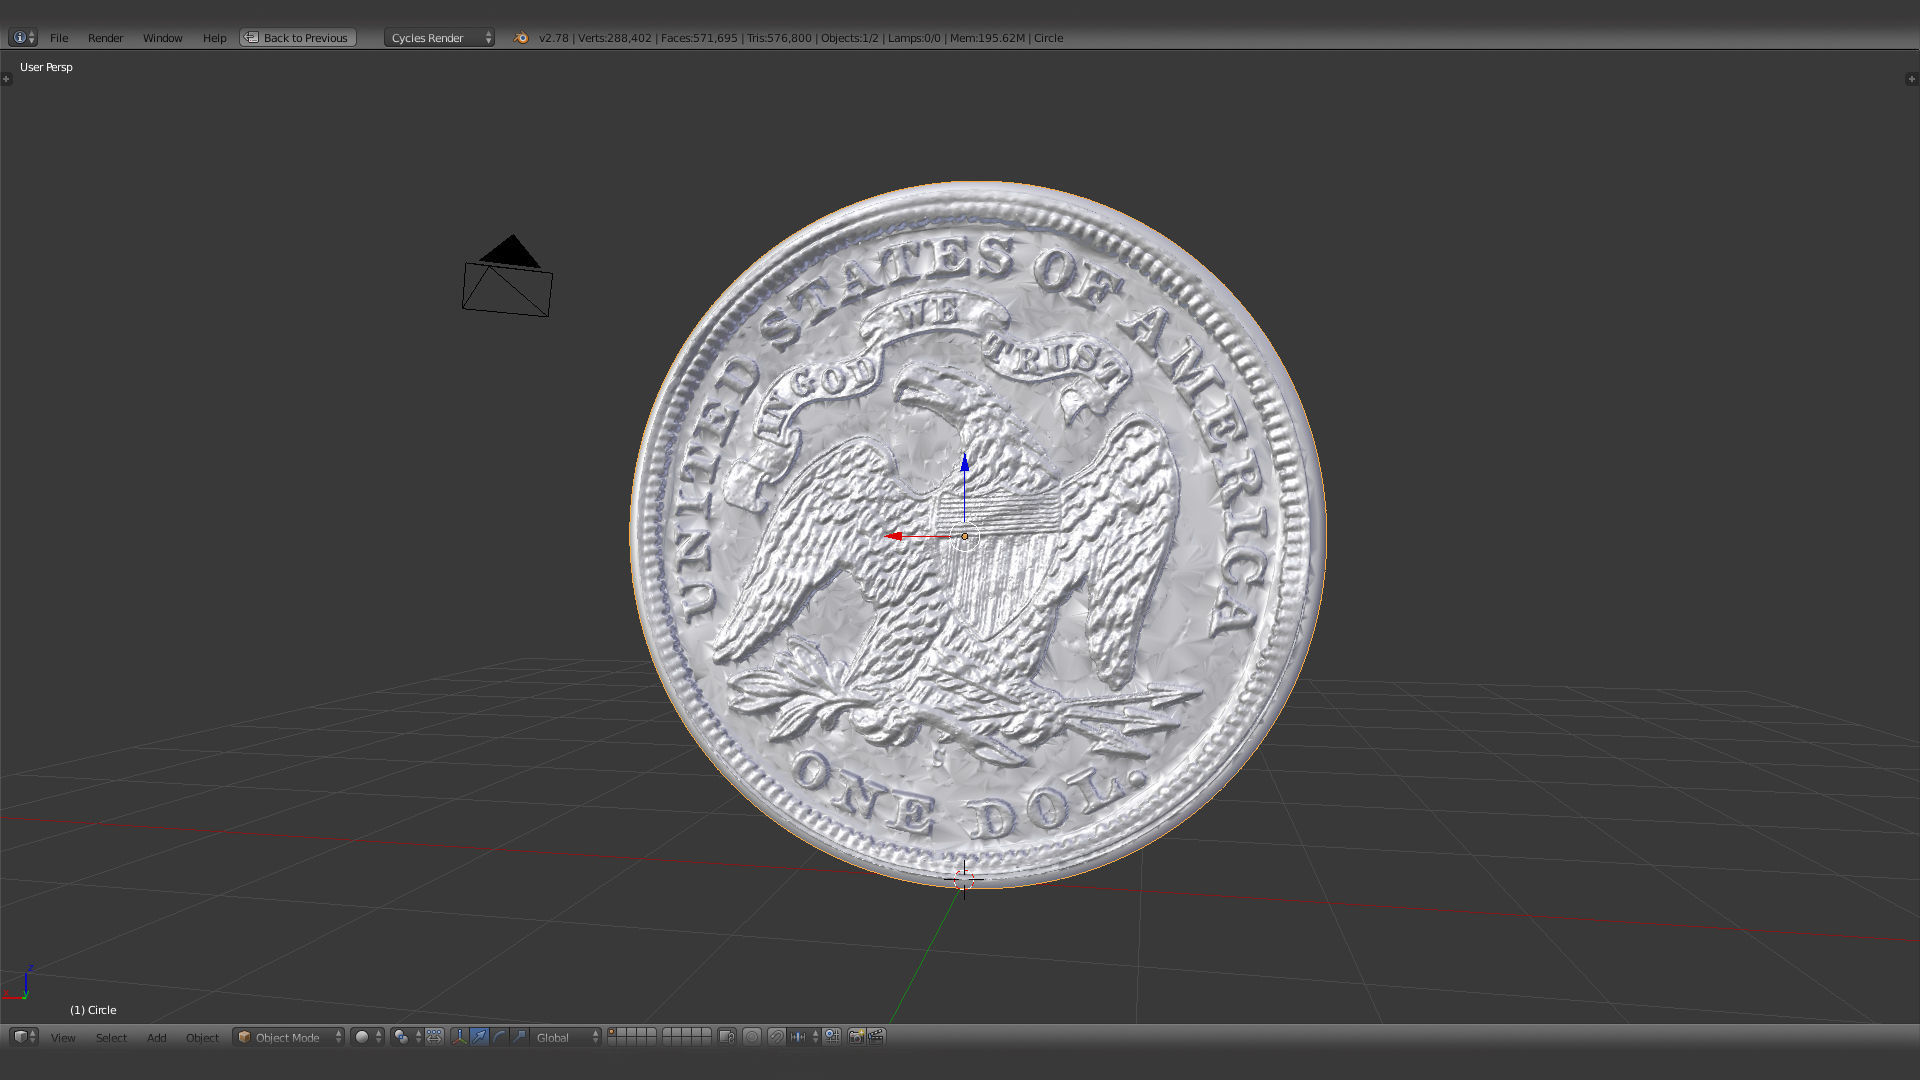Click the first layer button in layer grid
1920x1080 pixels.
(612, 1032)
